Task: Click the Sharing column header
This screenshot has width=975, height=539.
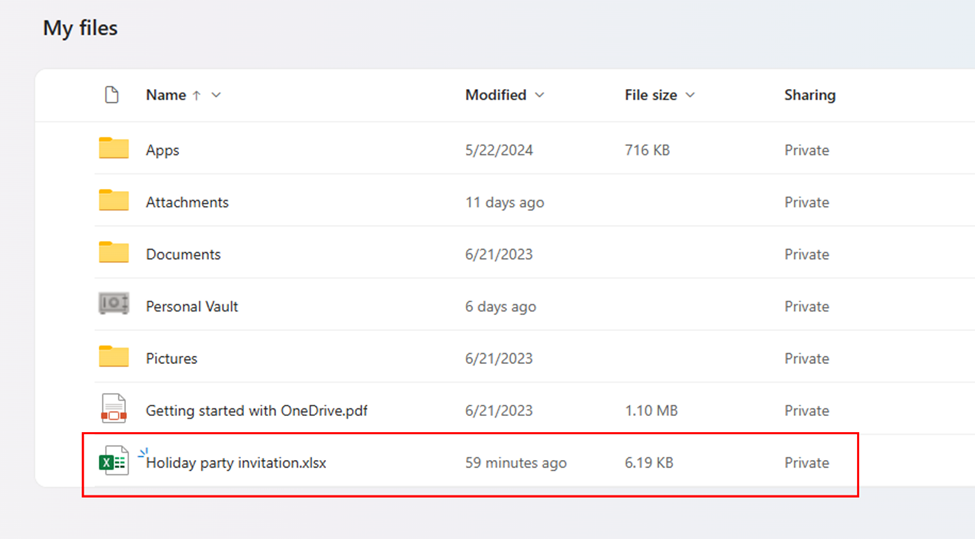Action: click(809, 95)
